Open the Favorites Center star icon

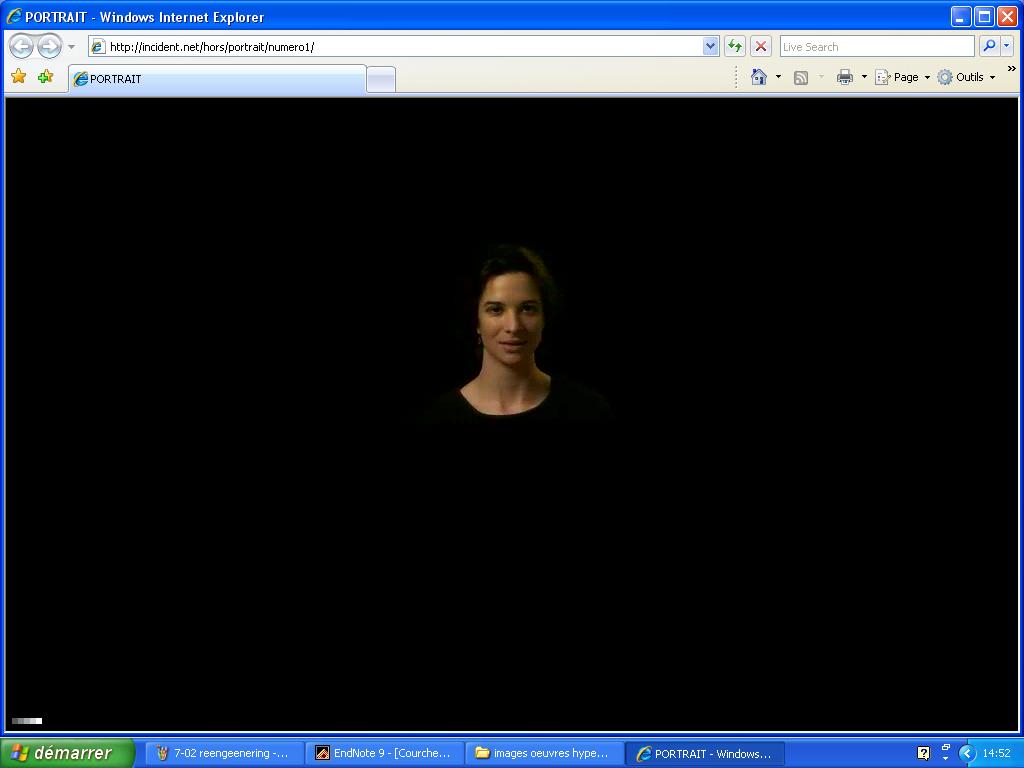coord(18,77)
